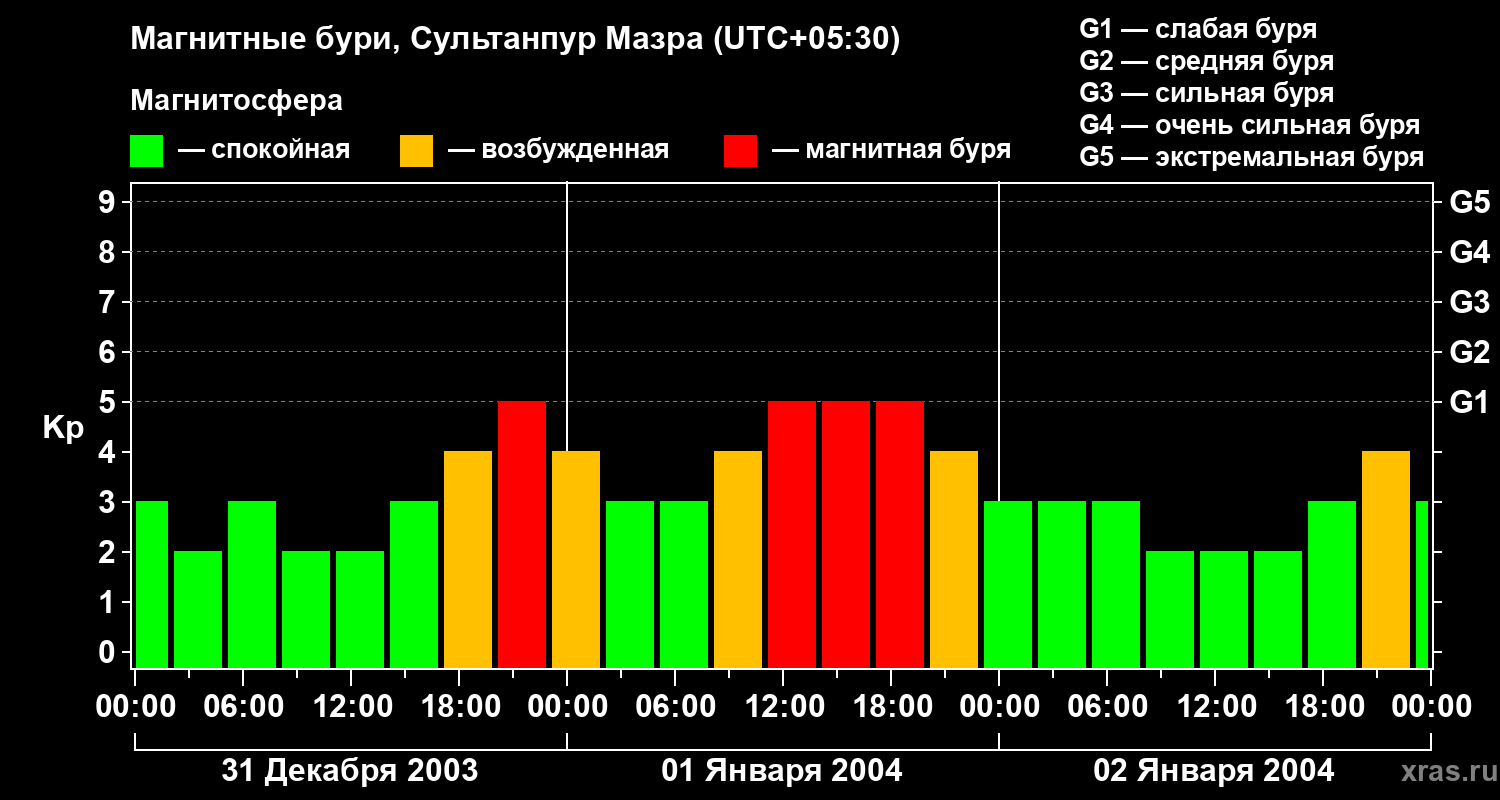Screen dimensions: 1500x800
Task: Click the 'G3' tick label on the right axis
Action: tap(1469, 302)
